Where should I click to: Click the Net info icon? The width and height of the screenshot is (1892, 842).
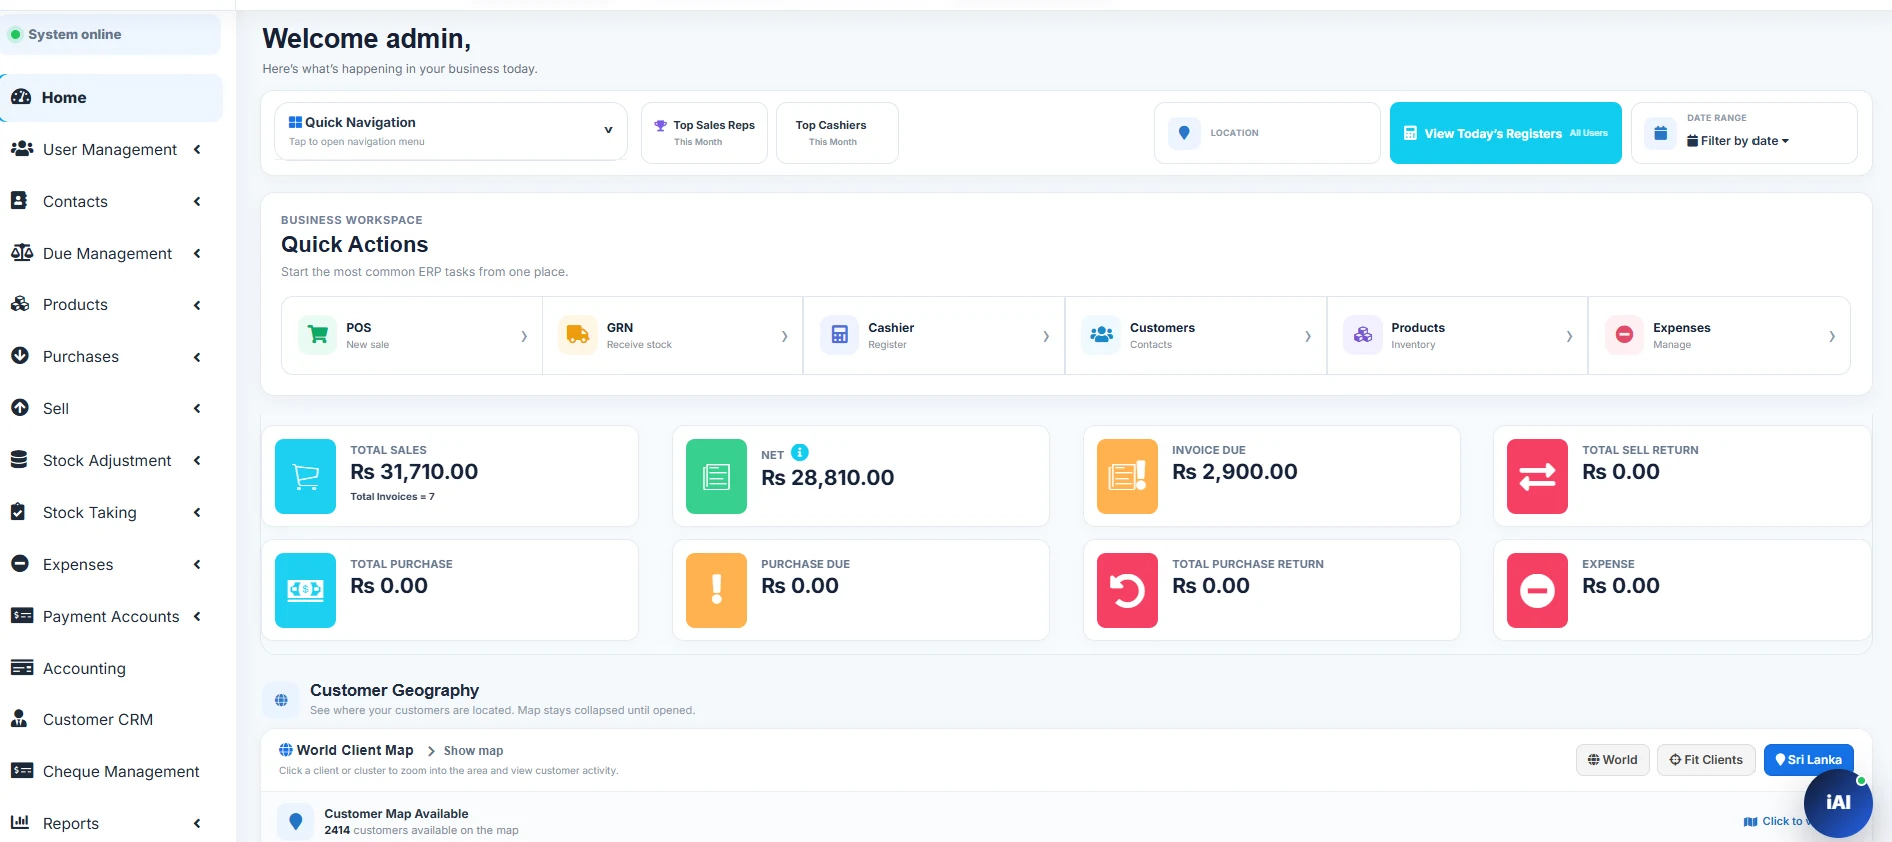pos(800,452)
